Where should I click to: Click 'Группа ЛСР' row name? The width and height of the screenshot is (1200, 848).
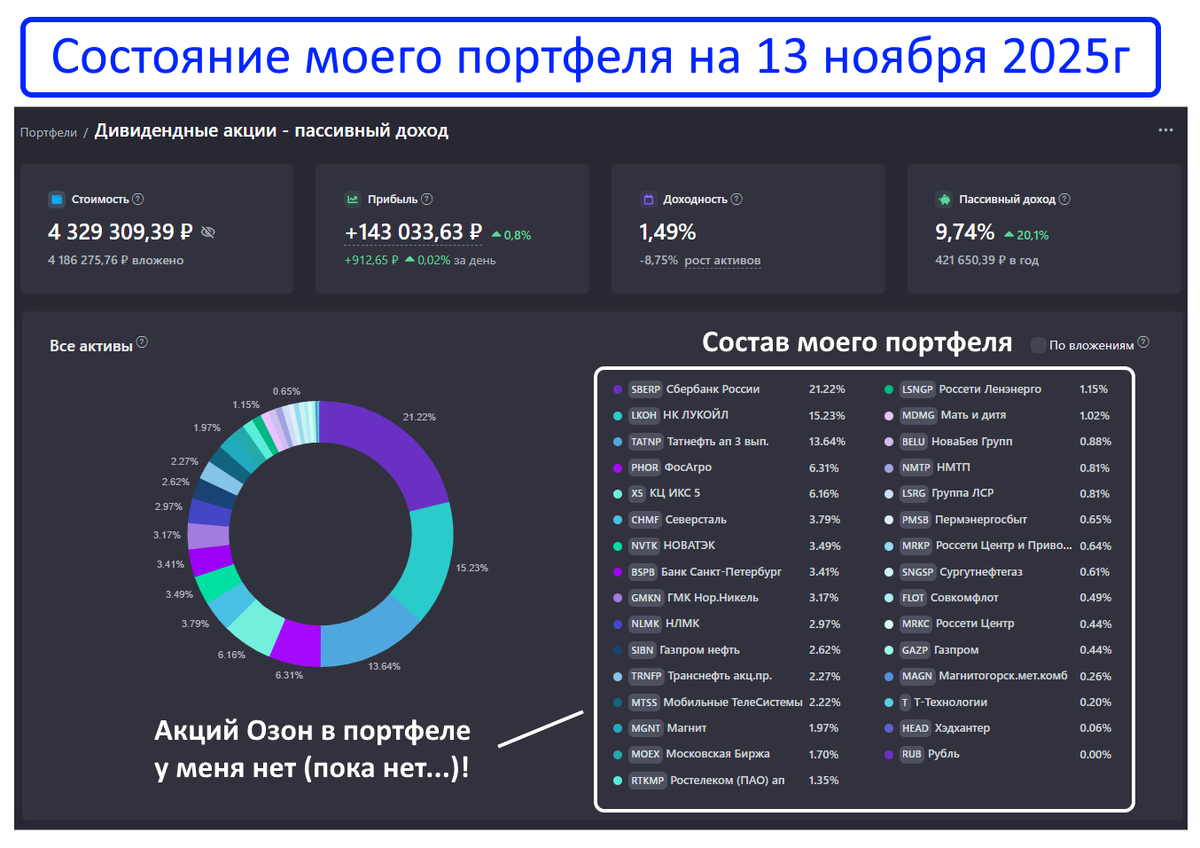[x=963, y=493]
